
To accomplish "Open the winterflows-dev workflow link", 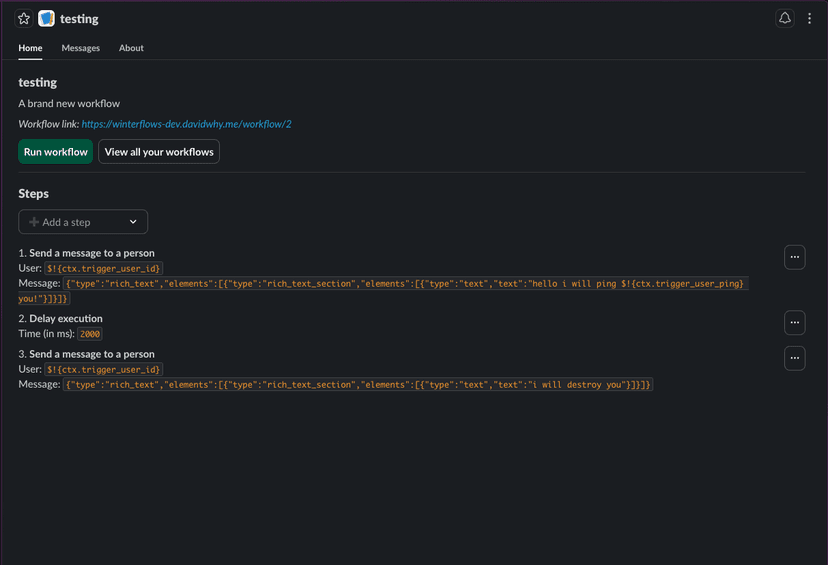I will pos(186,124).
